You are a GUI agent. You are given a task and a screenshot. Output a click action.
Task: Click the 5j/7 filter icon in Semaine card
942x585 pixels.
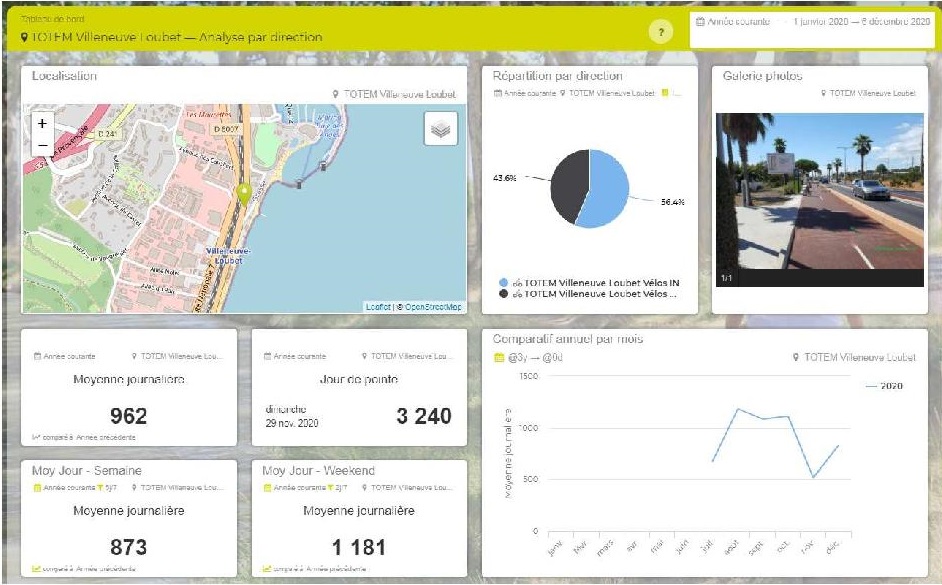click(x=100, y=488)
